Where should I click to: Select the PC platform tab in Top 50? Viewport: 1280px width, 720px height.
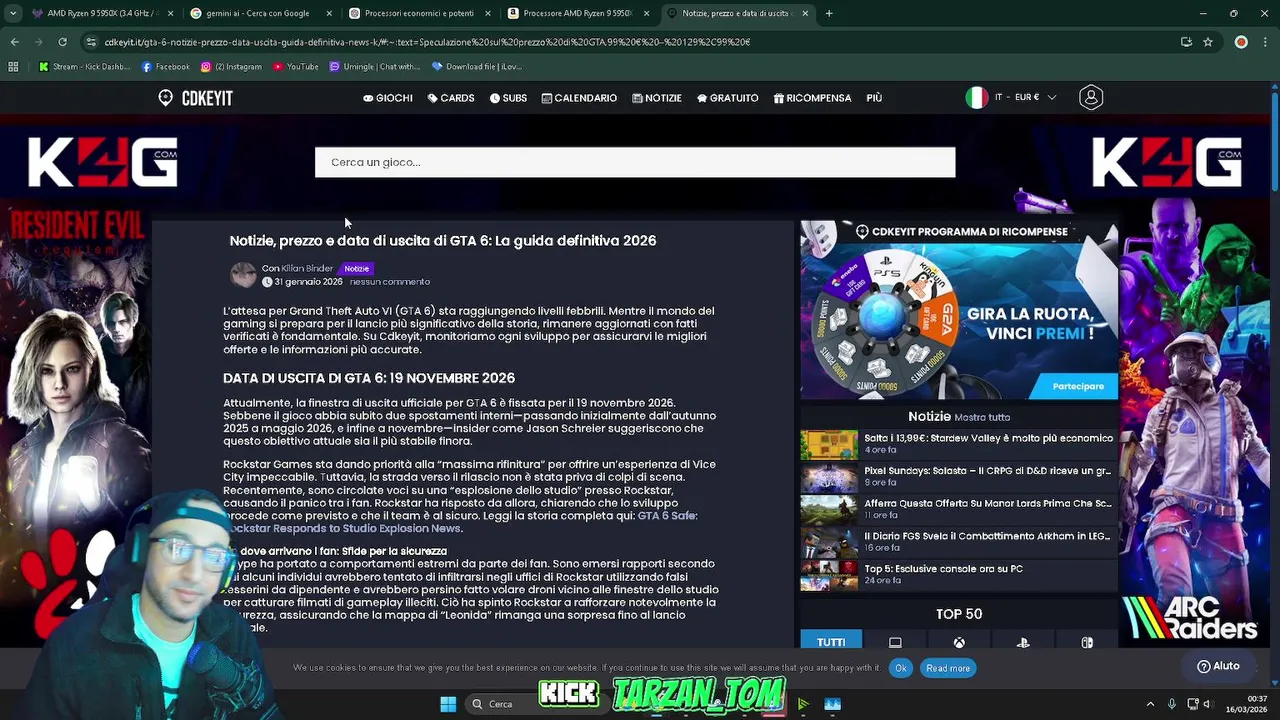click(x=895, y=642)
